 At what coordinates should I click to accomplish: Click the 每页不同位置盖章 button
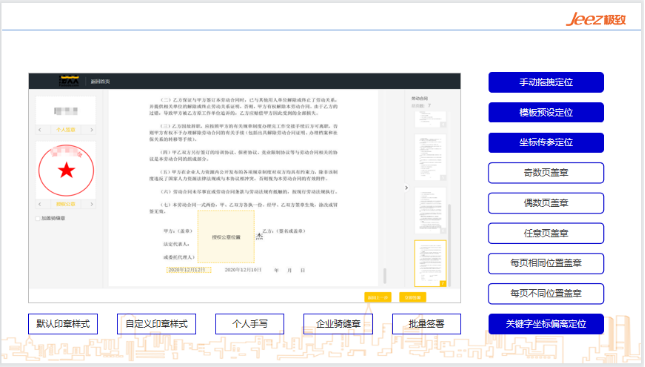[546, 293]
